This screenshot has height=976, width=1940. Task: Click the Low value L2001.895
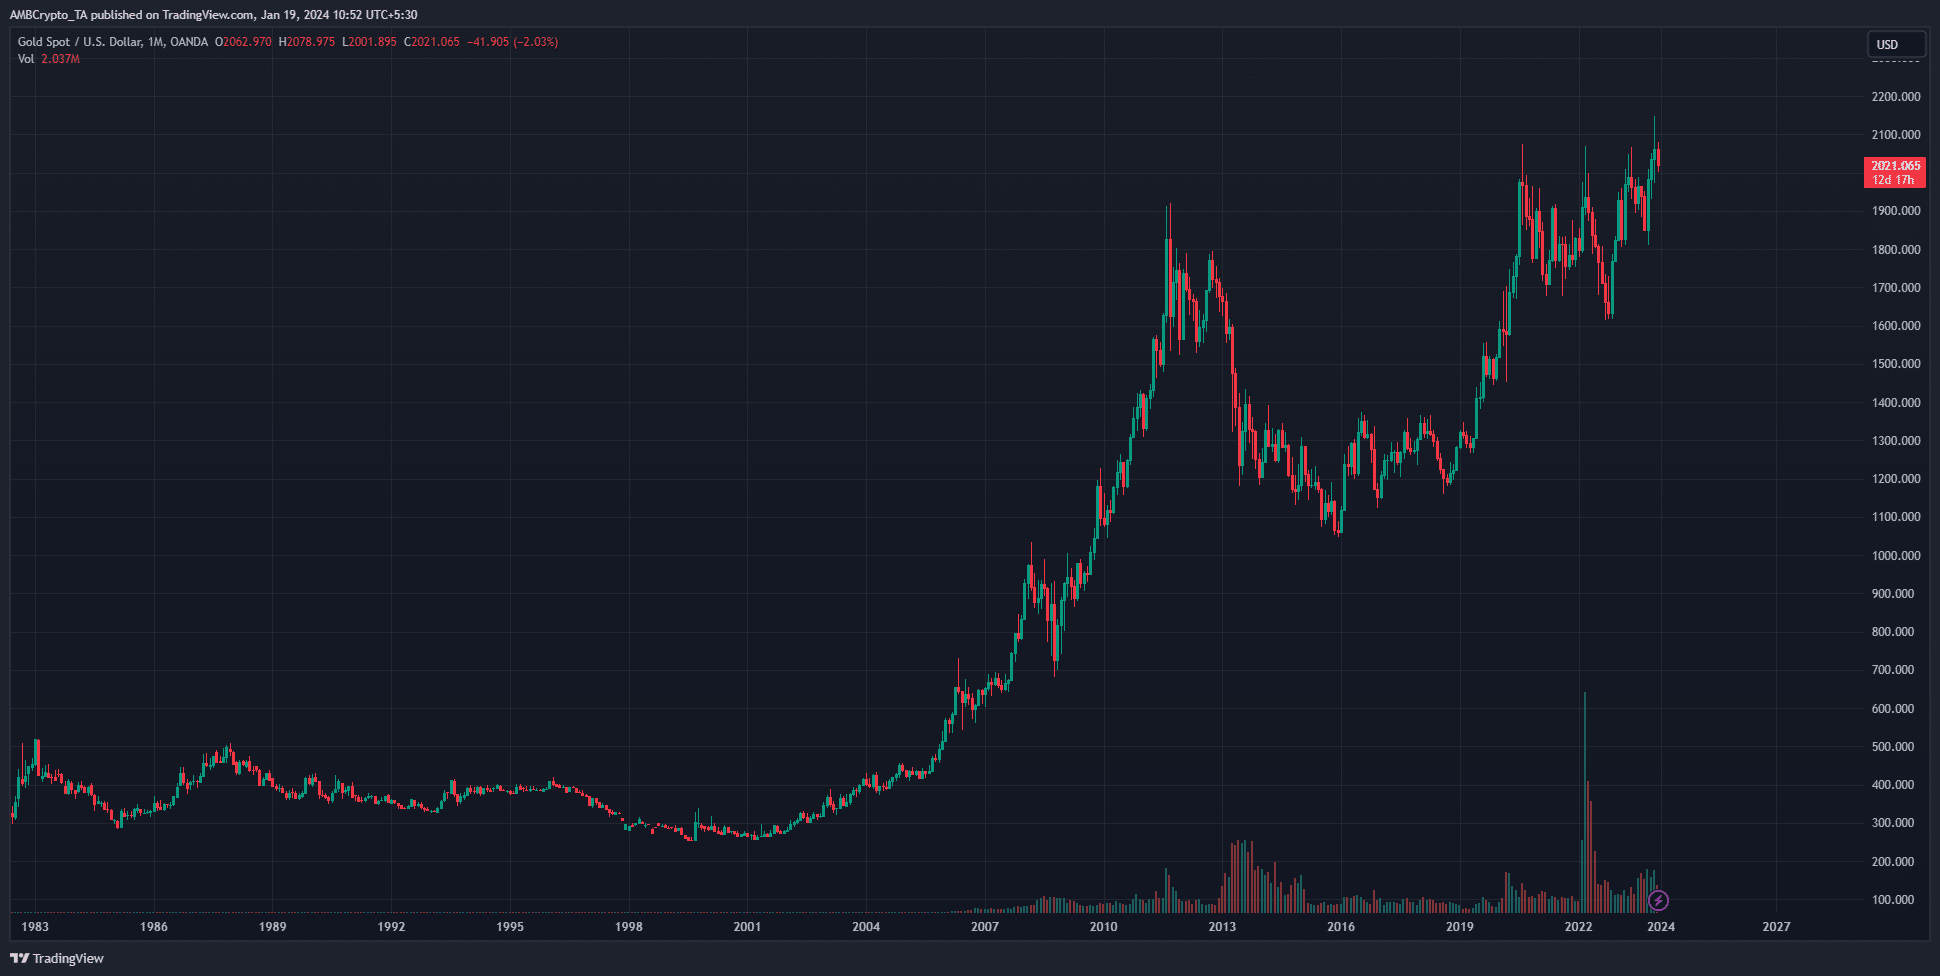click(x=369, y=42)
